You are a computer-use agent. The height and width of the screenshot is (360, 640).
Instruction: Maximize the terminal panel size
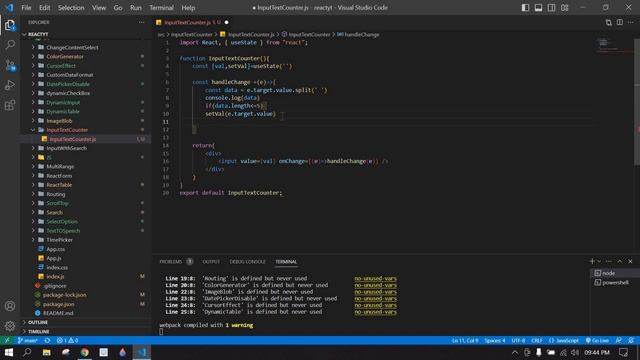[x=620, y=261]
